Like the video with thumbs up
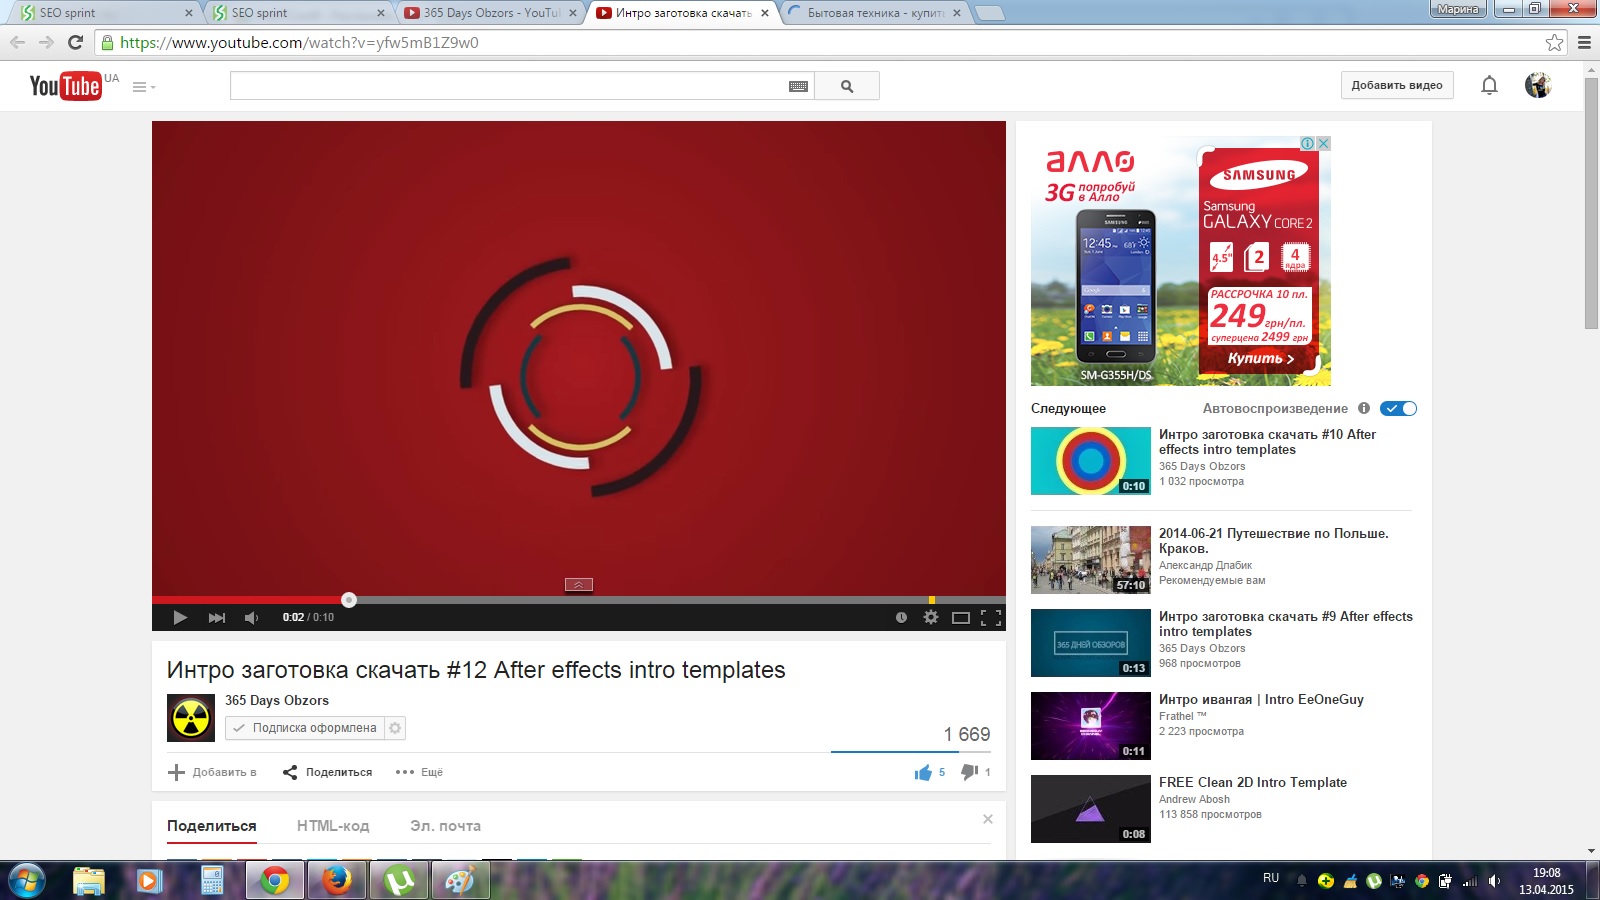This screenshot has width=1600, height=900. click(x=929, y=772)
